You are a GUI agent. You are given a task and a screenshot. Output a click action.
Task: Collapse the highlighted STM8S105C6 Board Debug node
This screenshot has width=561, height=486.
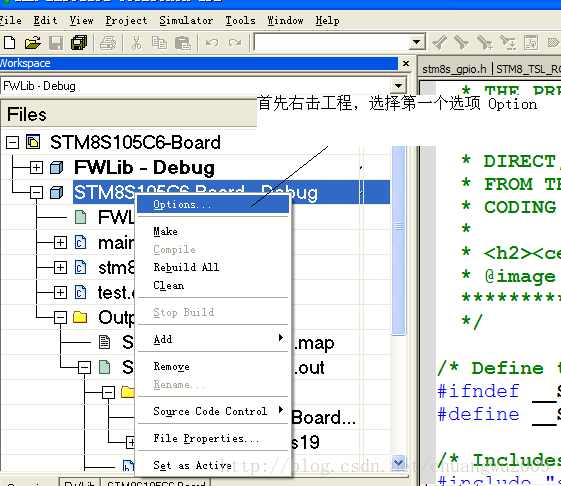[x=36, y=193]
